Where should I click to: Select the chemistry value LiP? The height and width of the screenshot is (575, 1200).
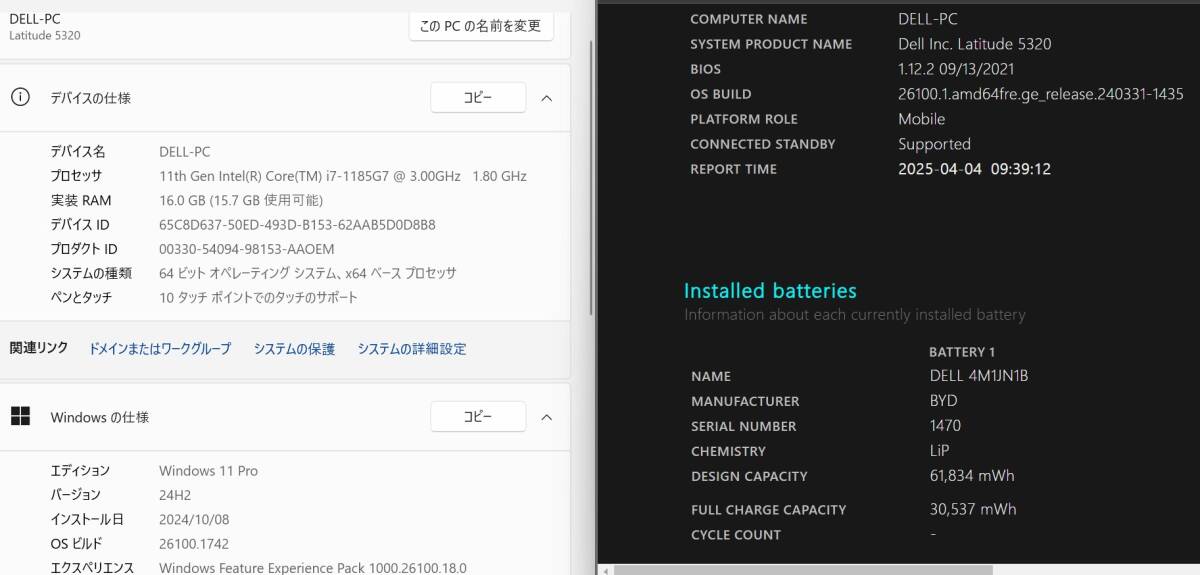pos(939,451)
